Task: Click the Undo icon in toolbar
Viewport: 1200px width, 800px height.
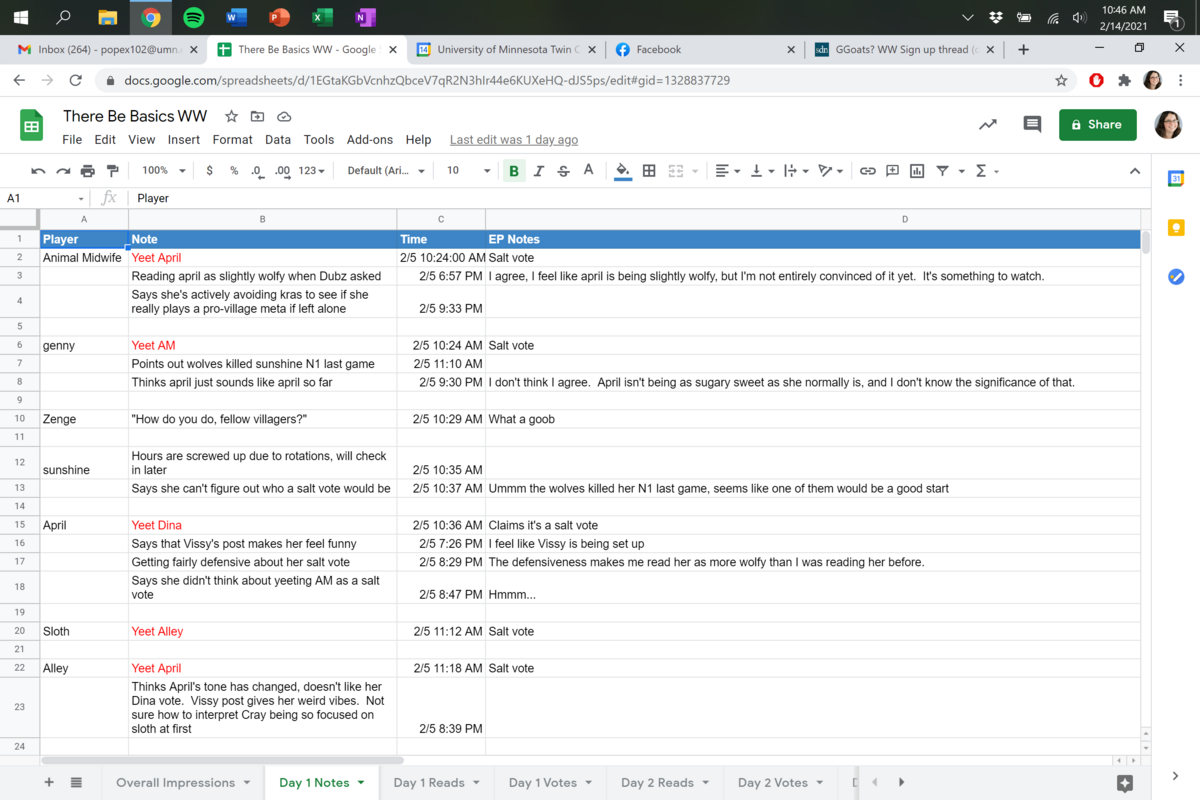Action: (38, 171)
